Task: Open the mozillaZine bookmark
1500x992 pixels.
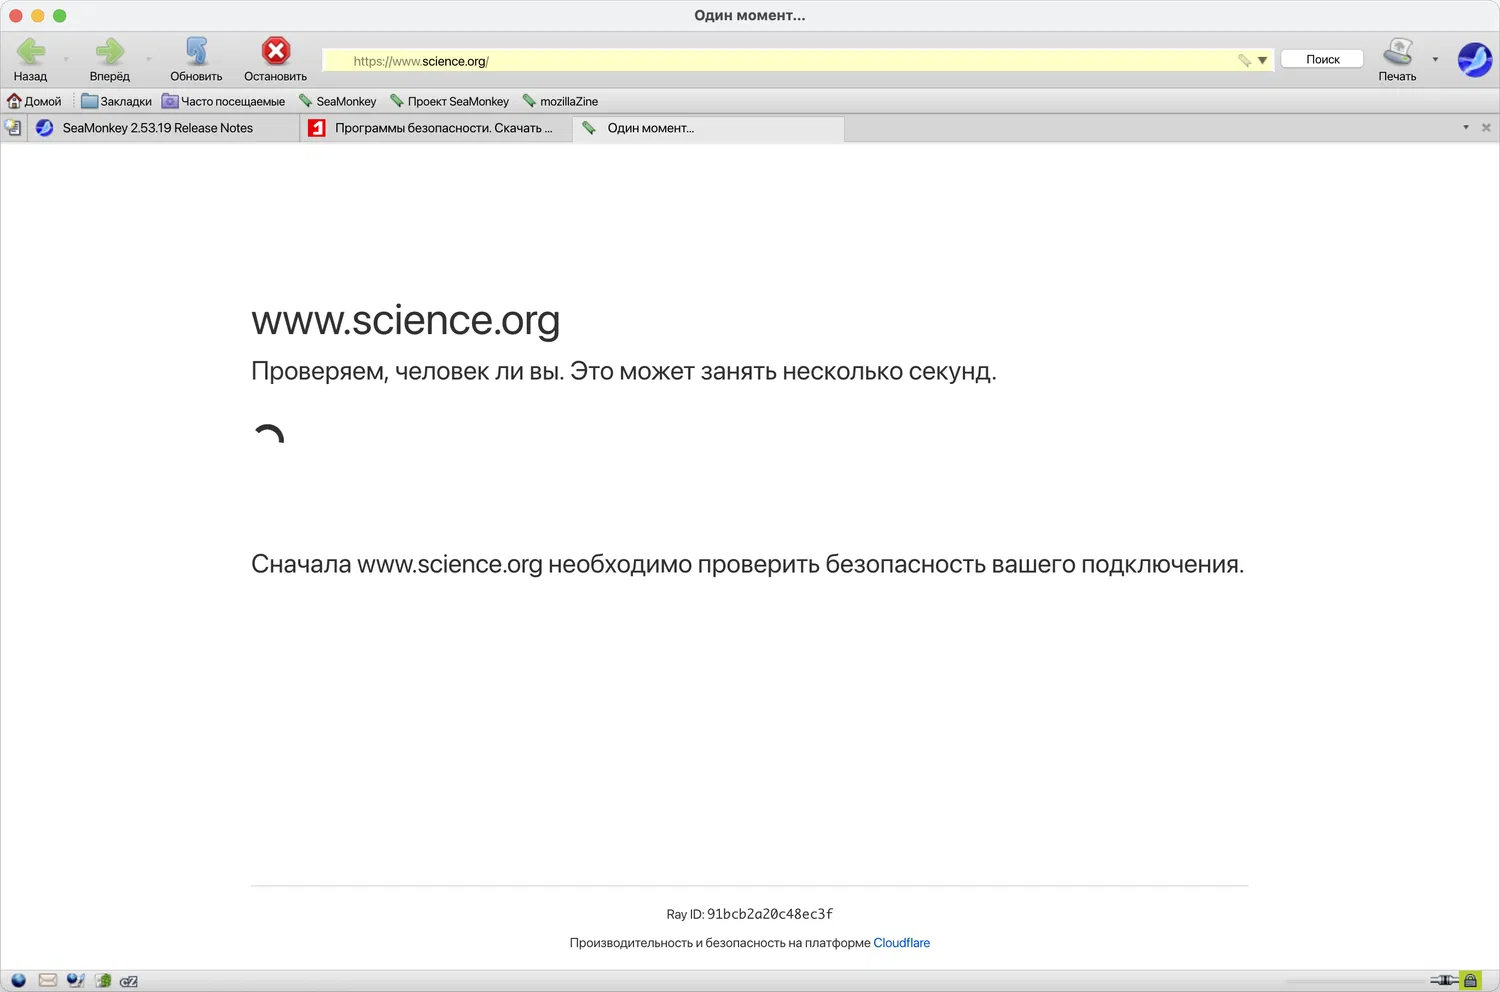Action: pos(560,101)
